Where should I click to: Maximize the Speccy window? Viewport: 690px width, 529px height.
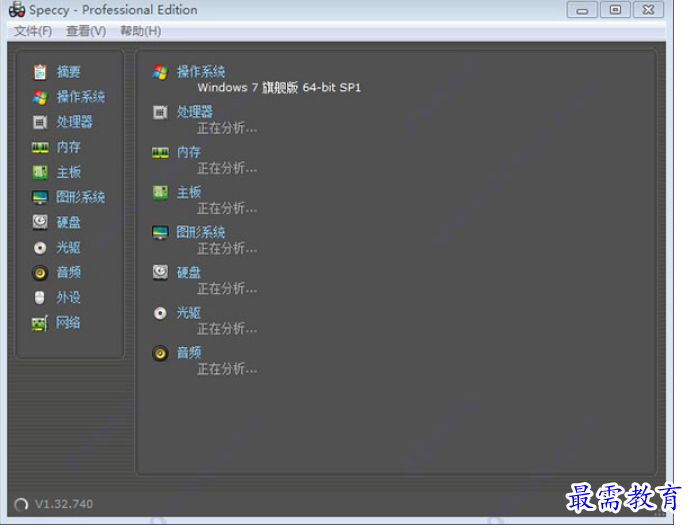tap(615, 10)
